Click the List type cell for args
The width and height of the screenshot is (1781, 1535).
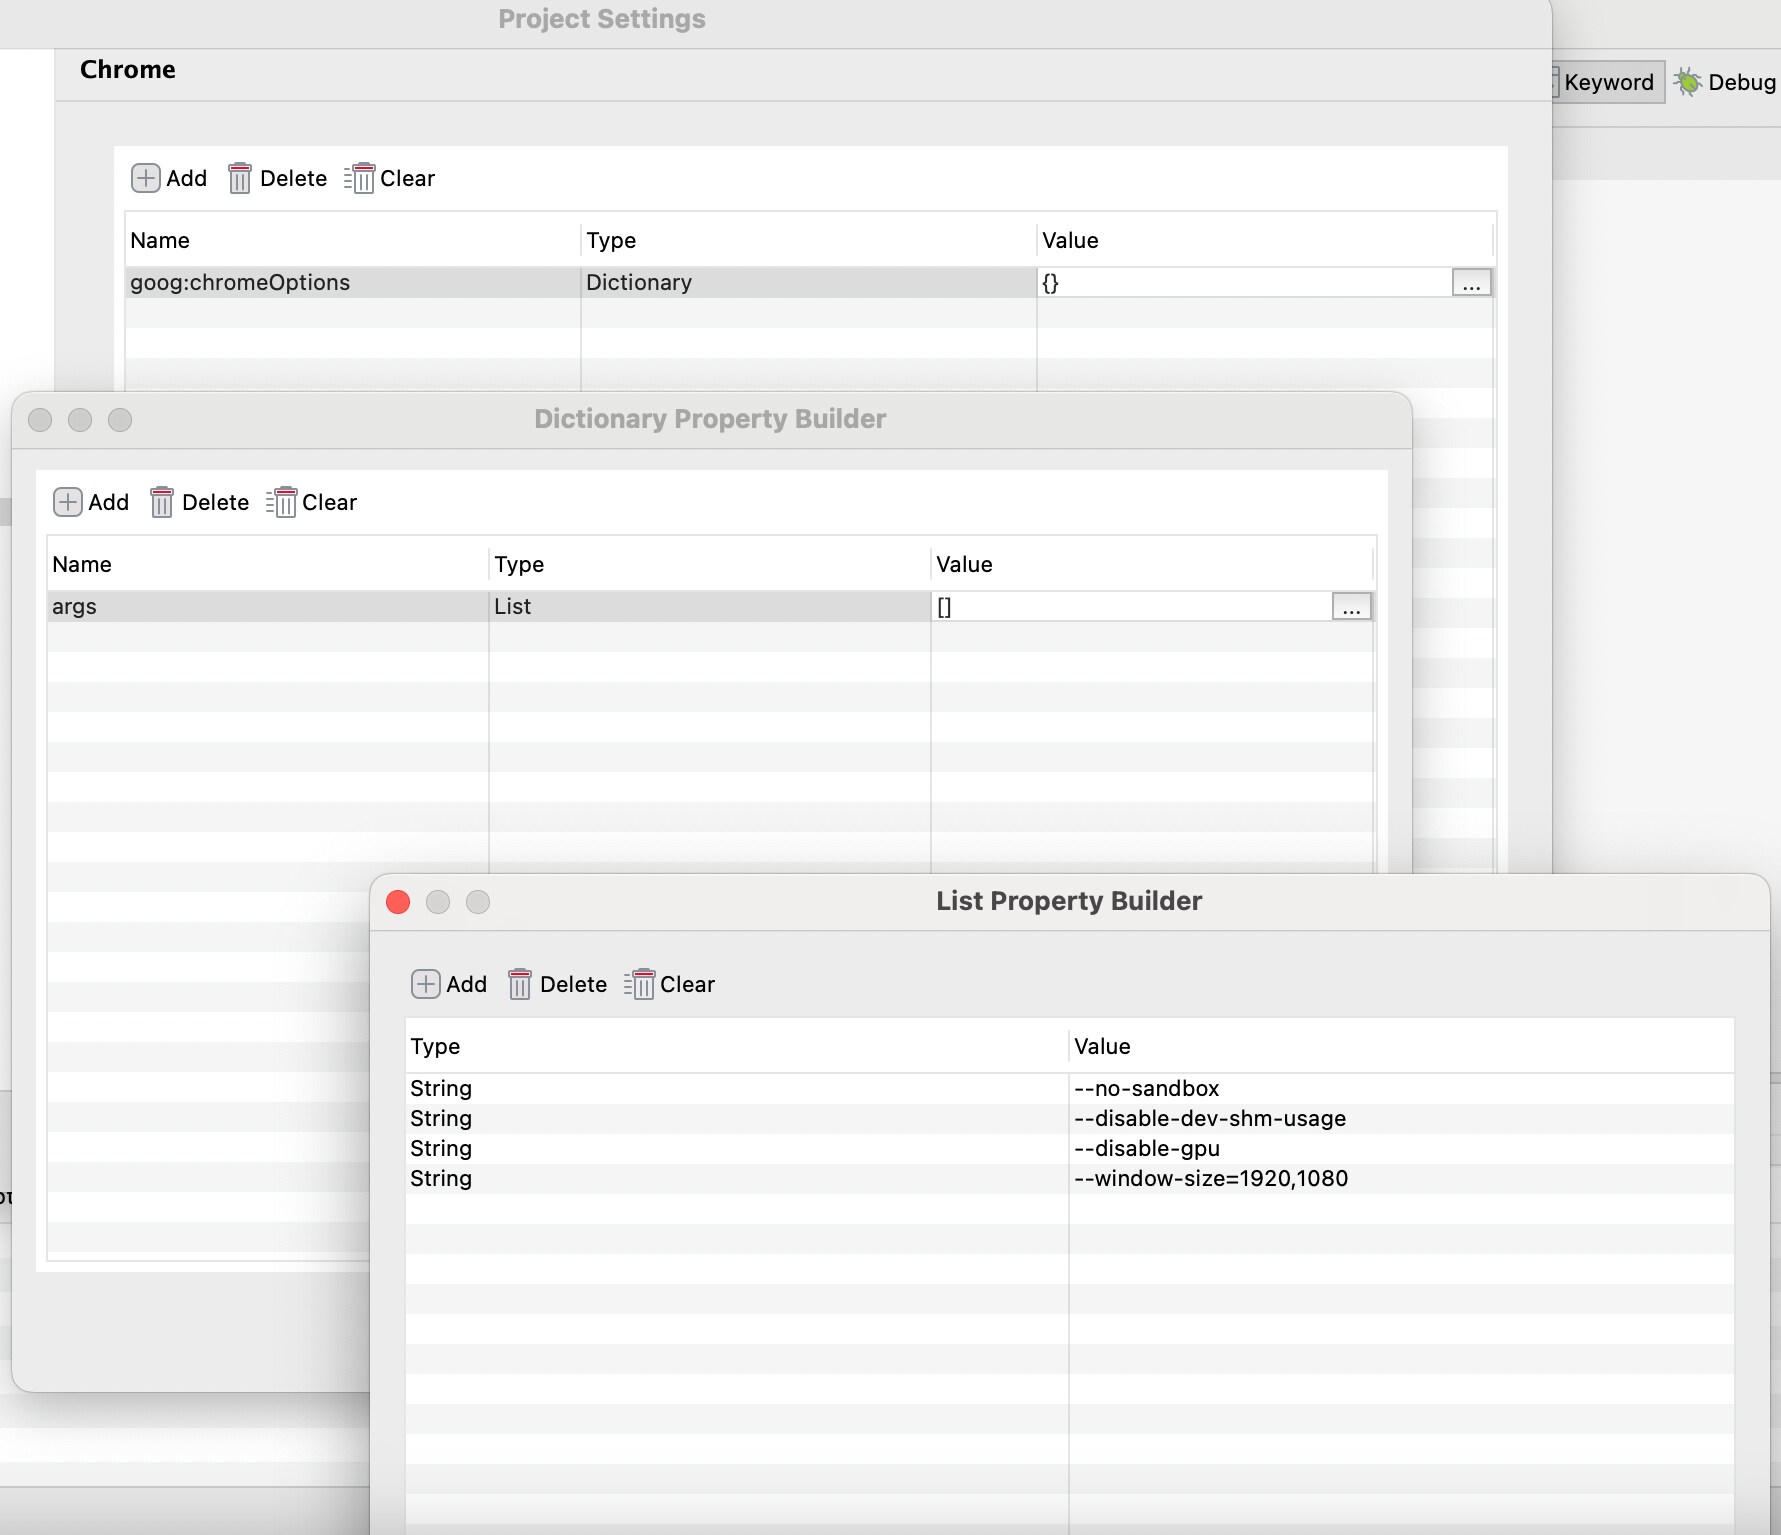[513, 607]
